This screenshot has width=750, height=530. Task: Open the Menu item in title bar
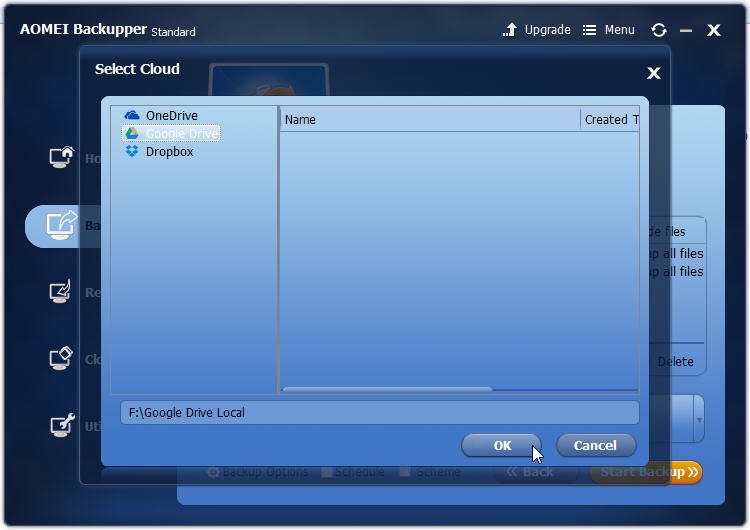pyautogui.click(x=619, y=30)
